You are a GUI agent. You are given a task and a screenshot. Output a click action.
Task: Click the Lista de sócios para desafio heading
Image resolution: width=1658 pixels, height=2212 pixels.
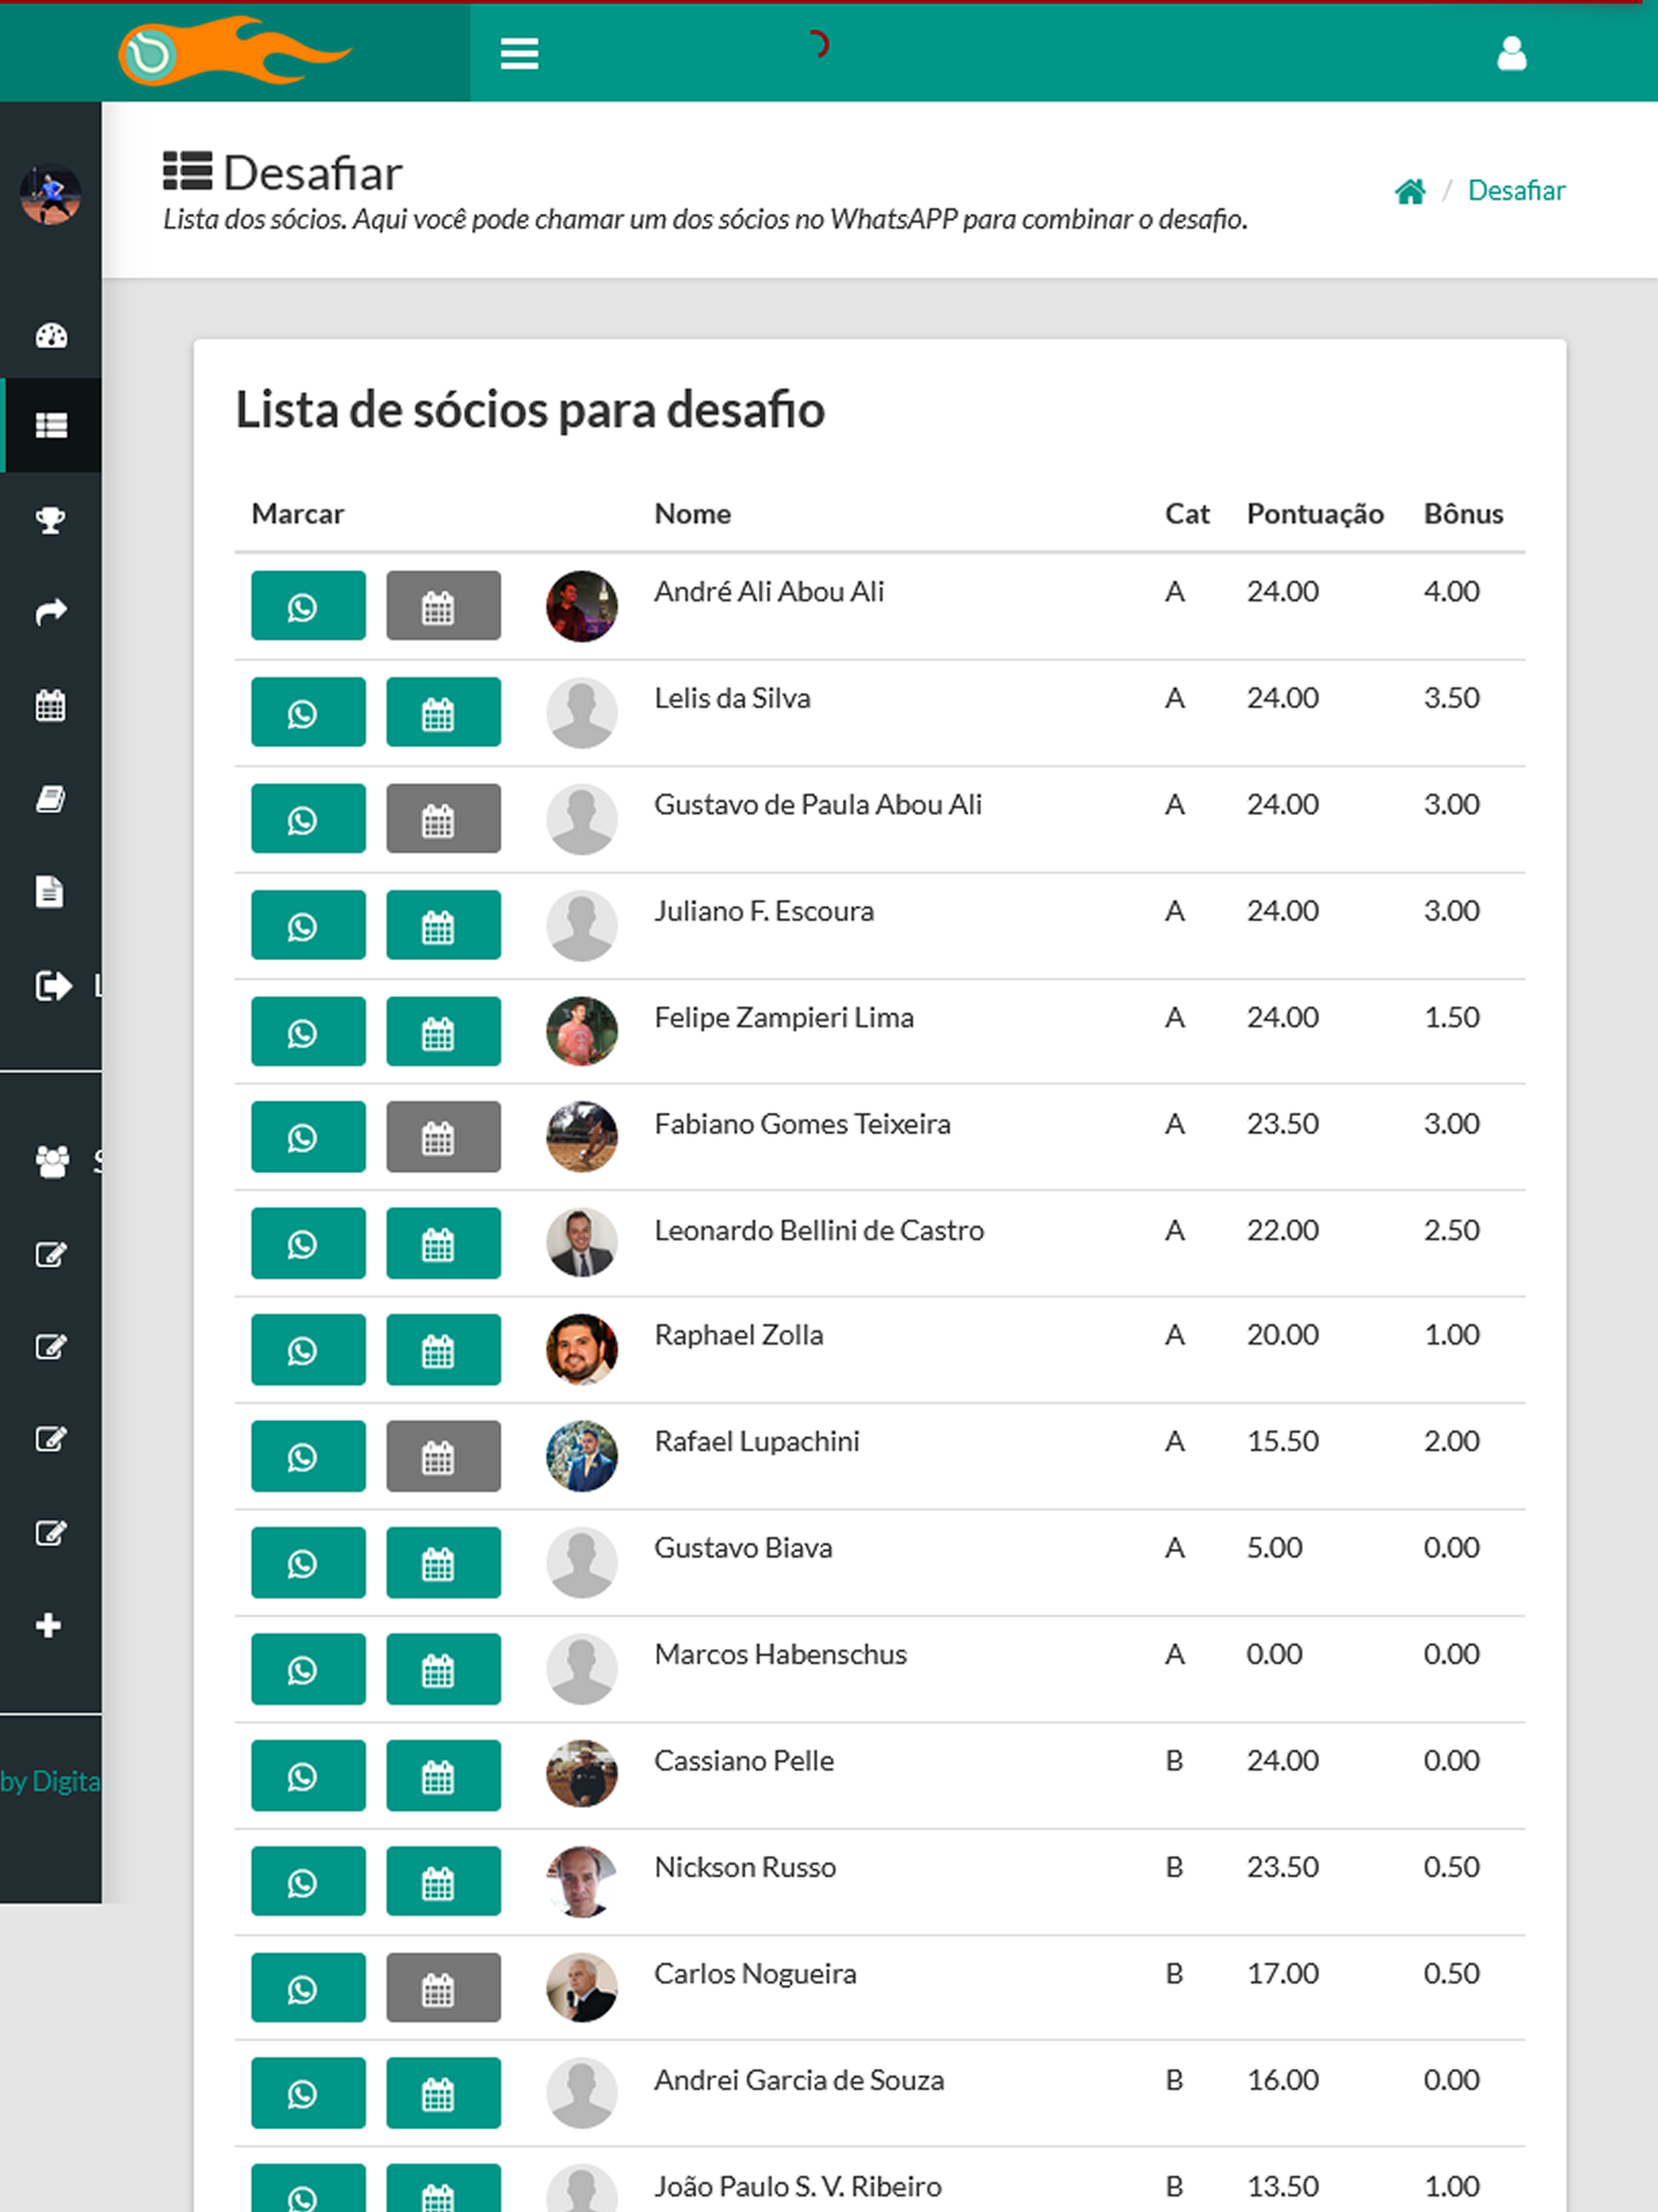click(x=530, y=411)
